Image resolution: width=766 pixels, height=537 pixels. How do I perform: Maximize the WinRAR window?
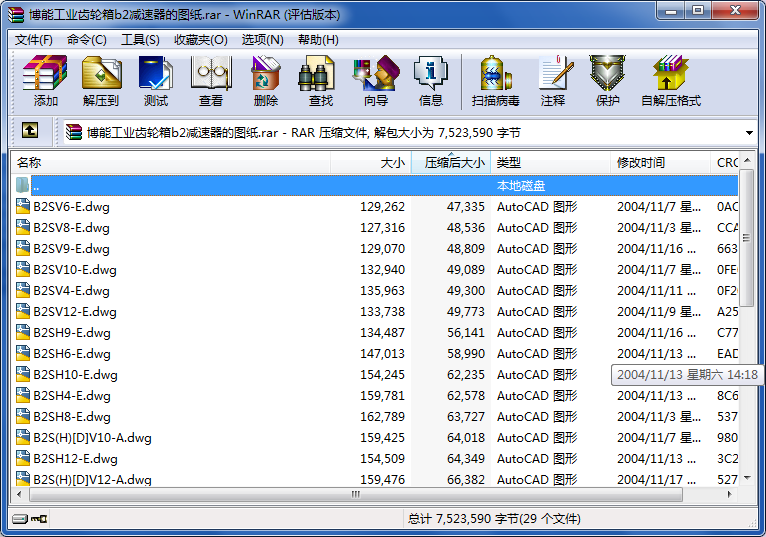tap(698, 11)
